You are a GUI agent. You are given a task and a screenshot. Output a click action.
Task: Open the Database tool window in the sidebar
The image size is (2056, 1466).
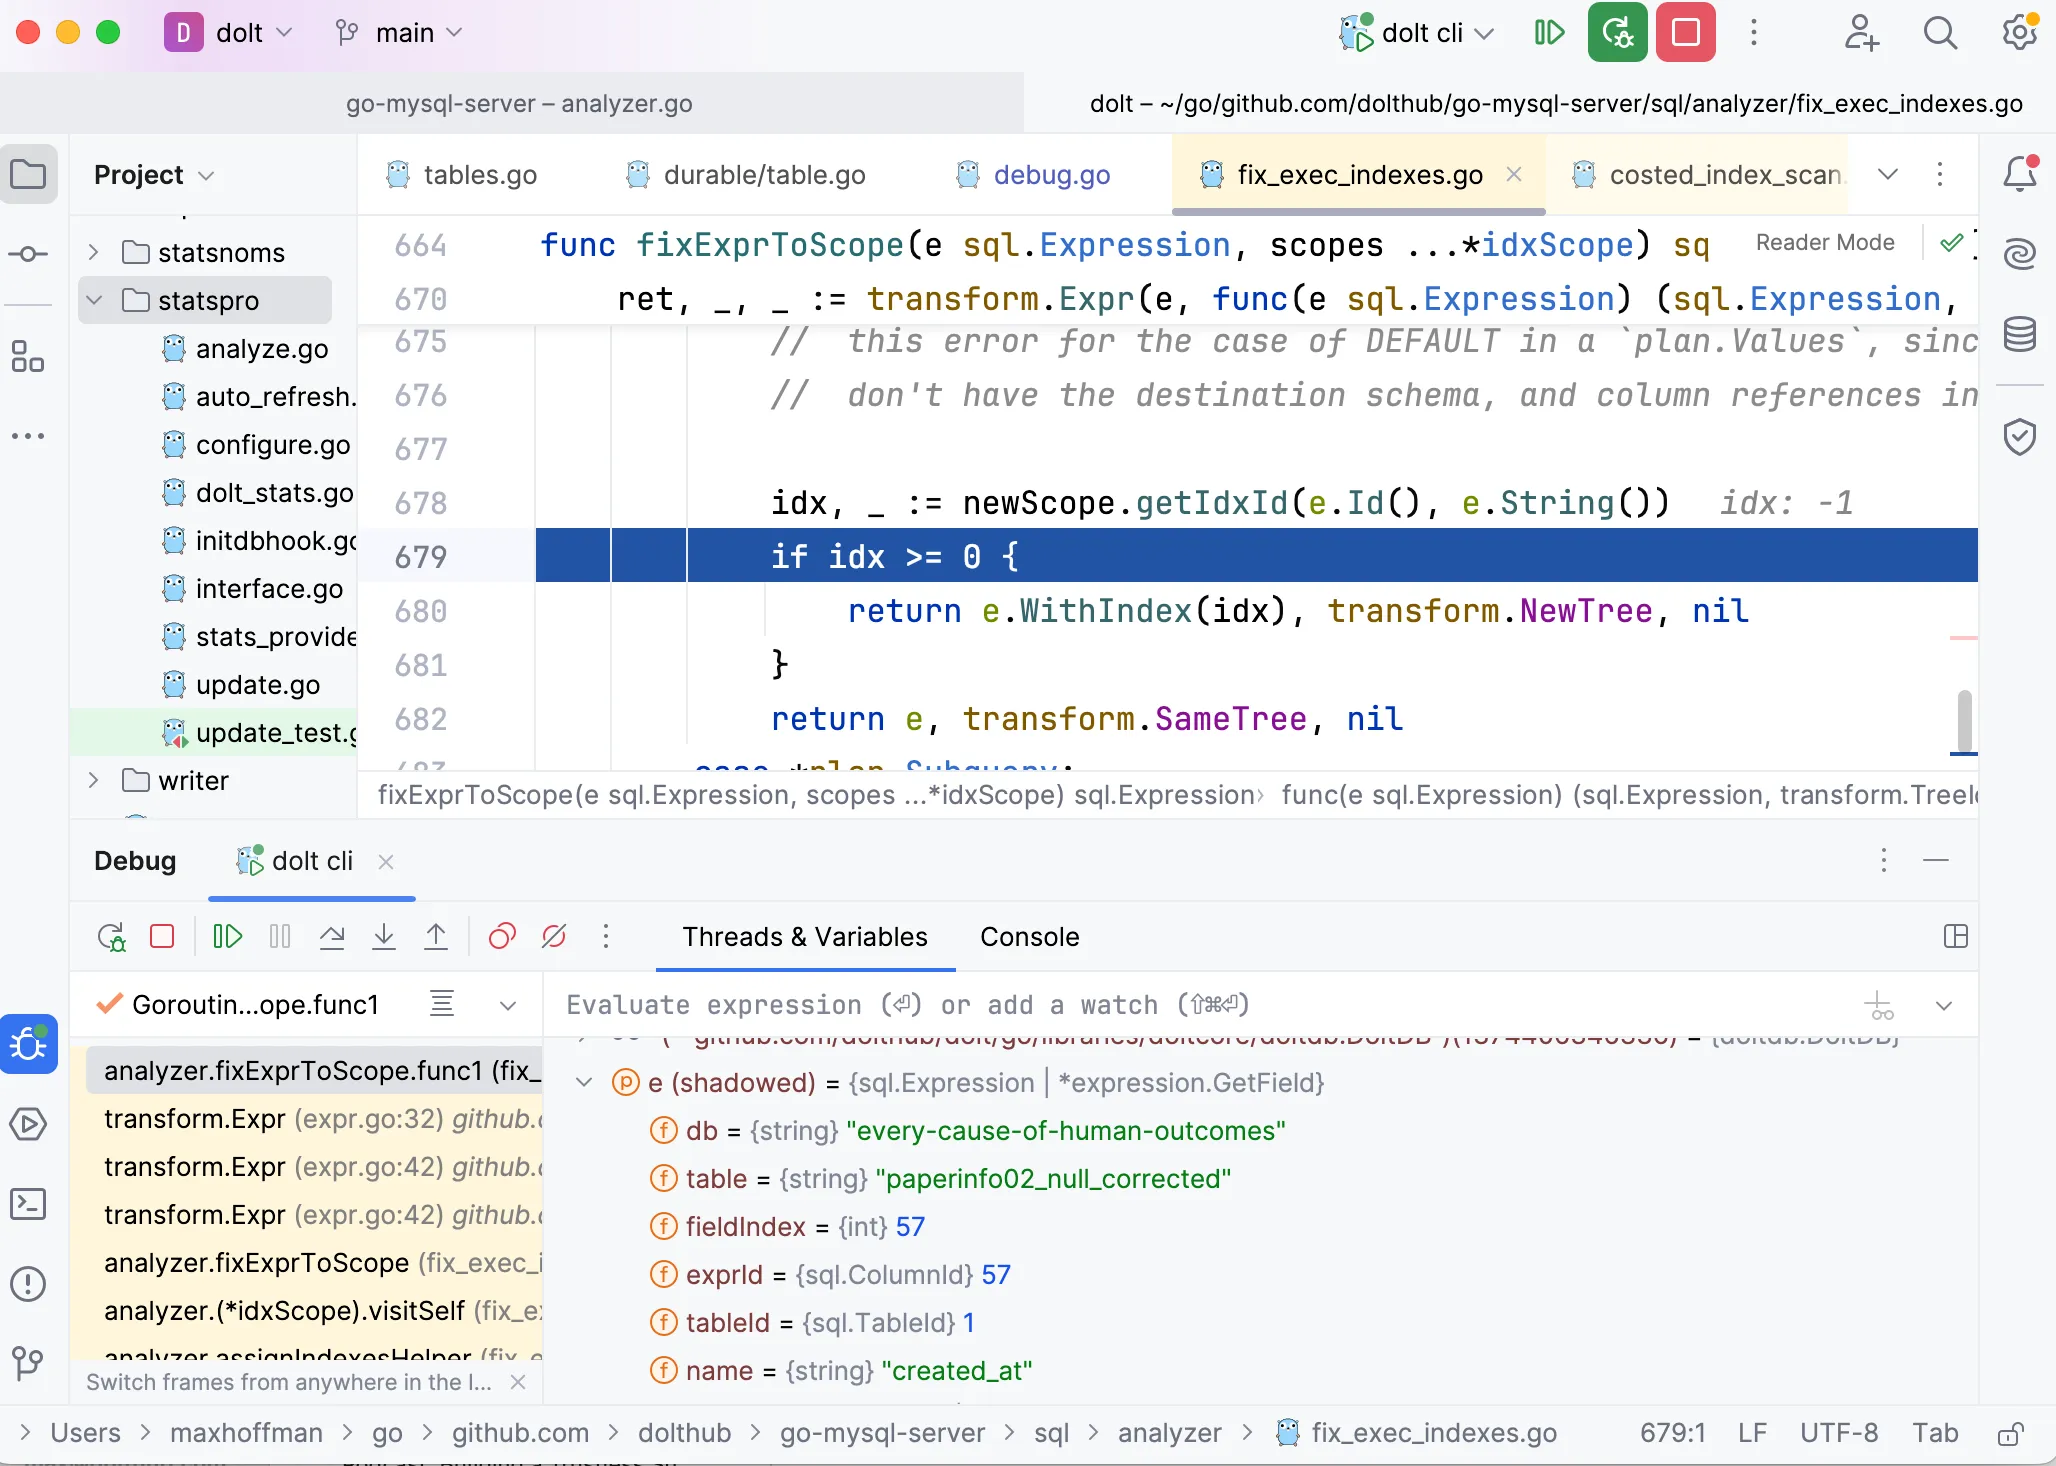coord(2020,334)
